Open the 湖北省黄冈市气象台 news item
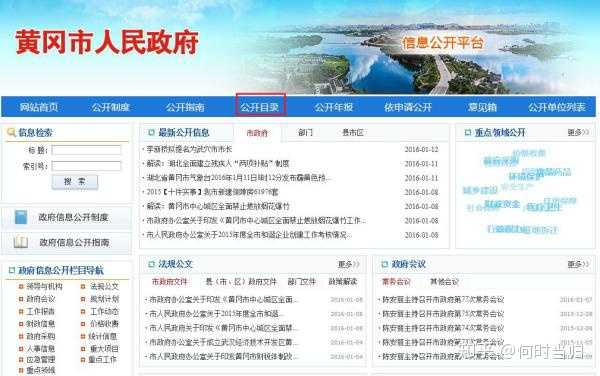This screenshot has height=376, width=600. [238, 178]
